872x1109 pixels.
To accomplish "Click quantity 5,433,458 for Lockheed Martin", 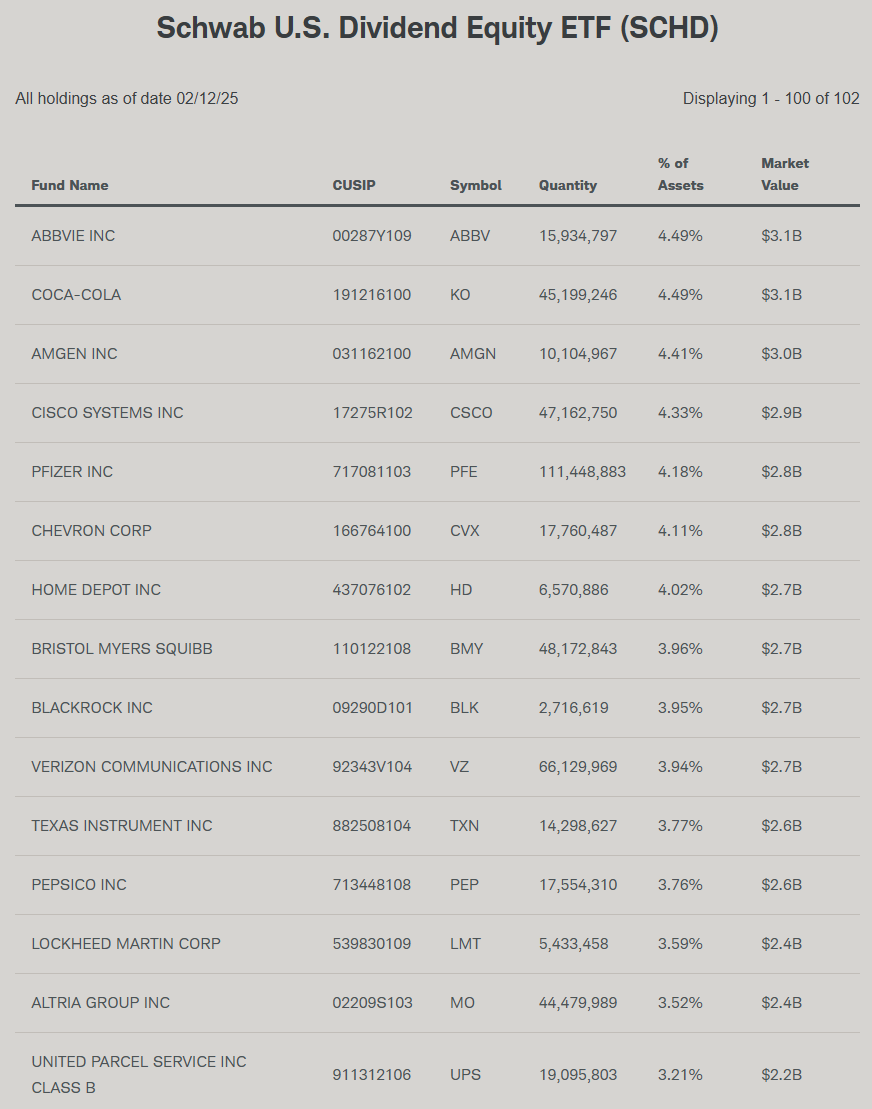I will click(x=574, y=943).
